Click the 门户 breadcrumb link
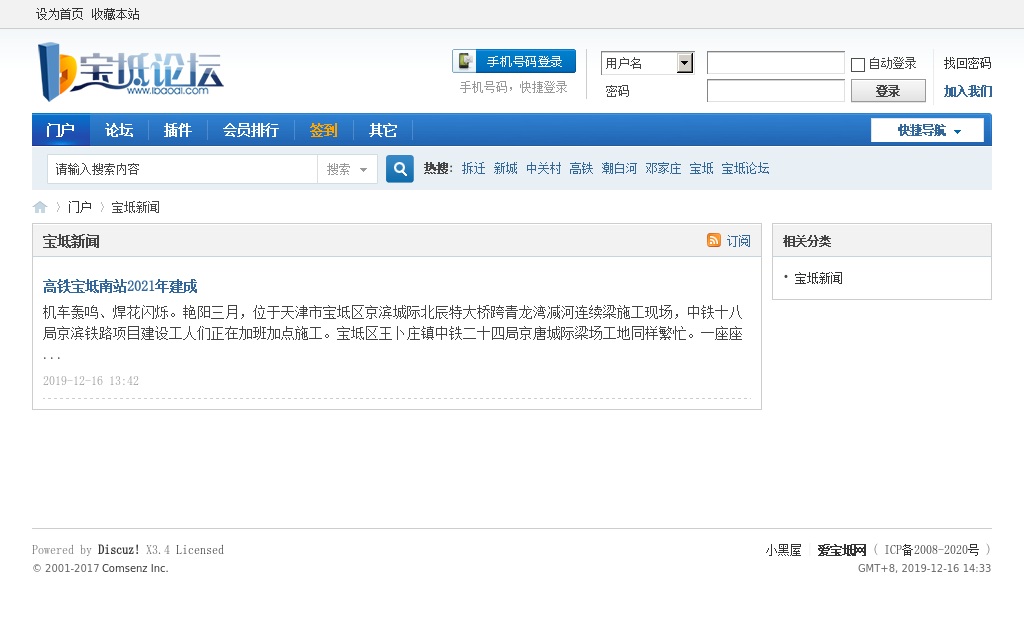This screenshot has height=628, width=1024. tap(80, 207)
